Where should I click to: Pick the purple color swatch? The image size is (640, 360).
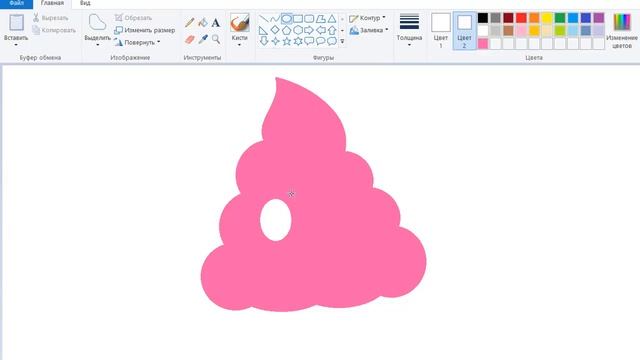(599, 18)
